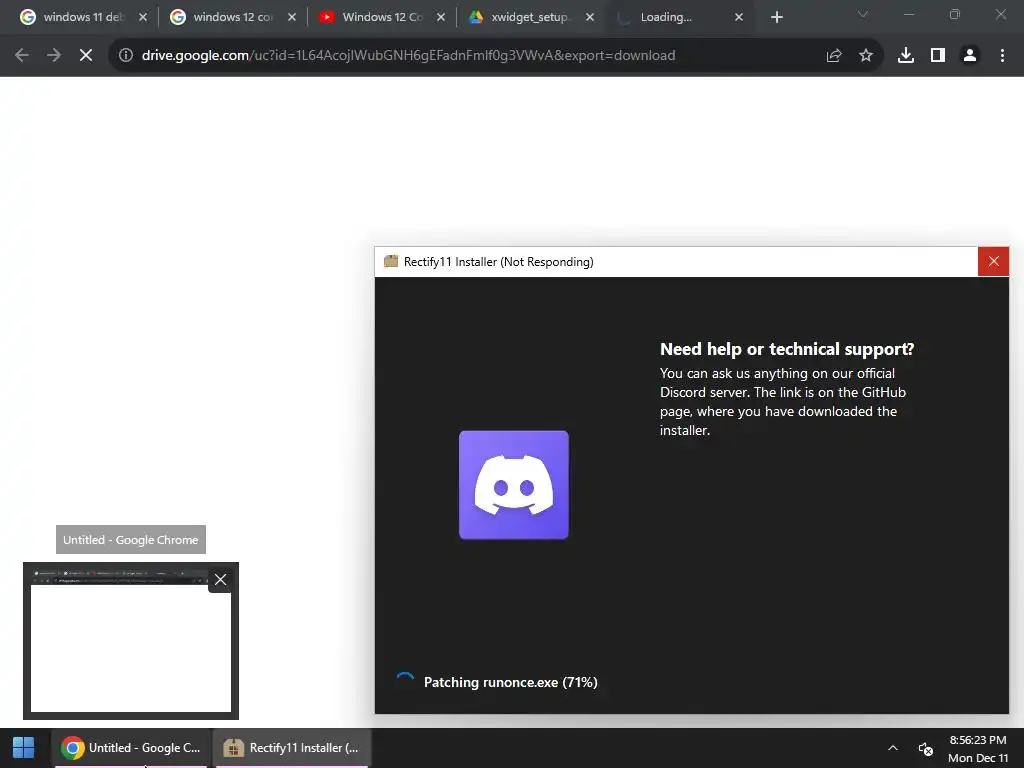Close the YouTube Windows 12 tab
This screenshot has height=768, width=1024.
pos(441,17)
